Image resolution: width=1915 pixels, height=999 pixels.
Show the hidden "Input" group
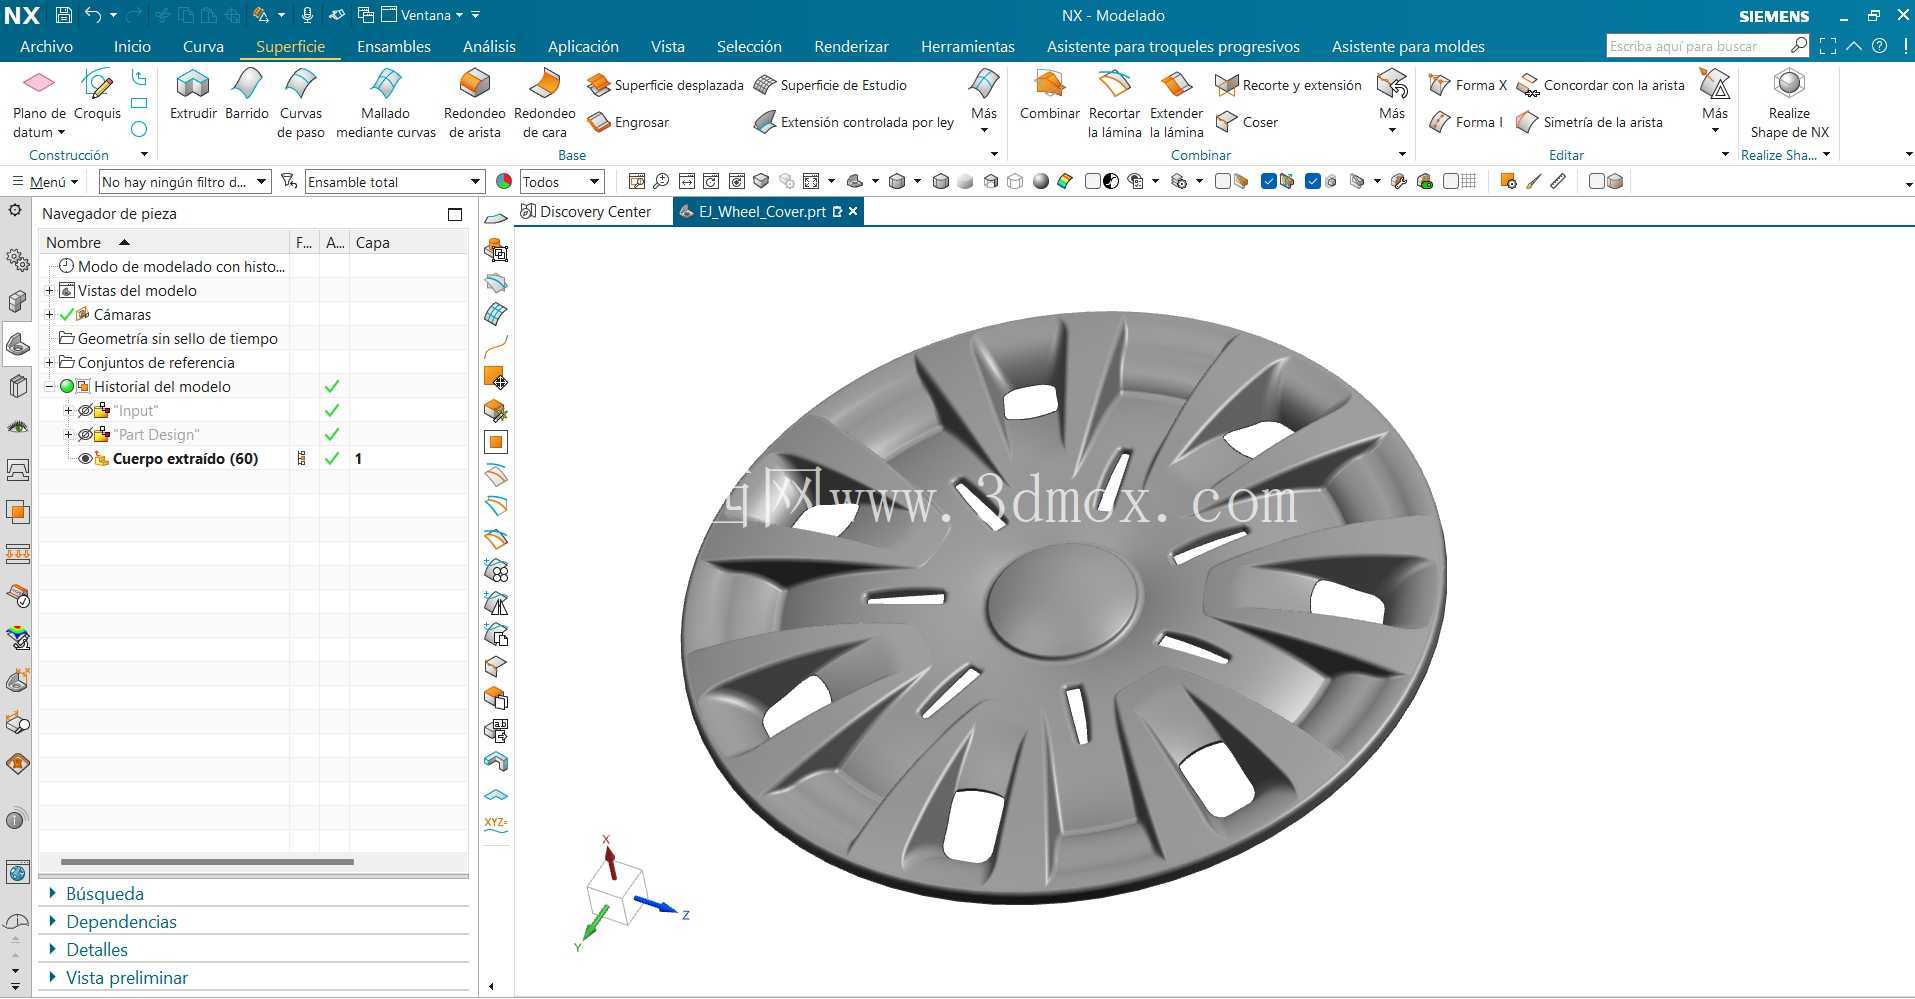(85, 411)
